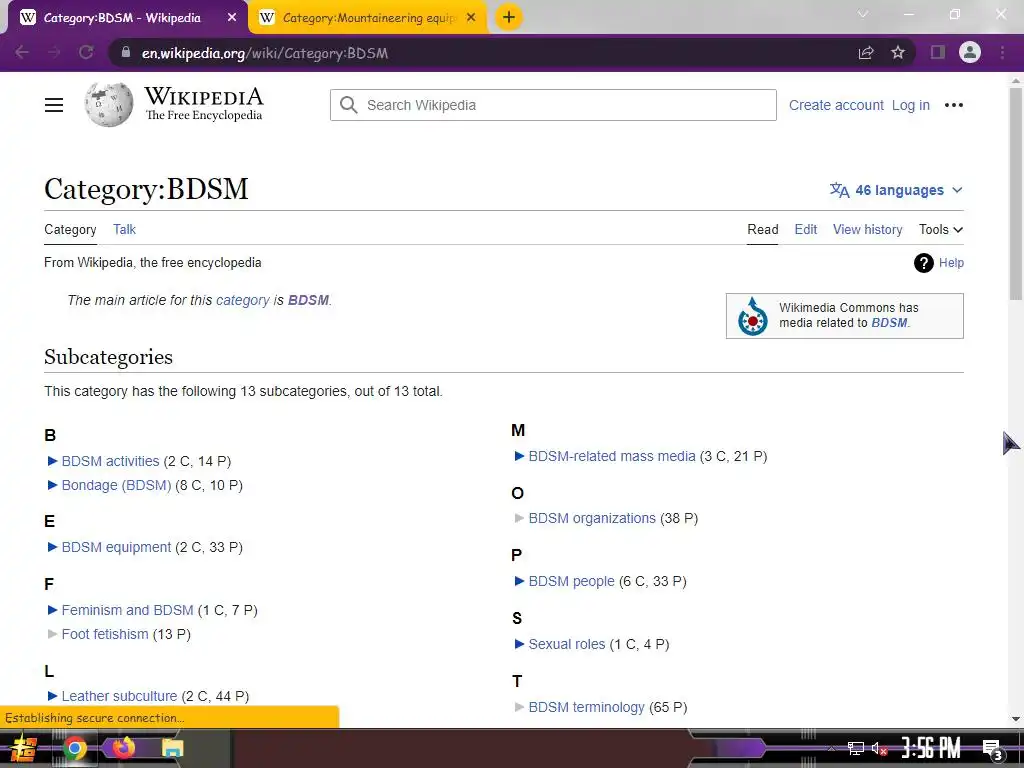
Task: Open the Edit tab
Action: click(805, 229)
